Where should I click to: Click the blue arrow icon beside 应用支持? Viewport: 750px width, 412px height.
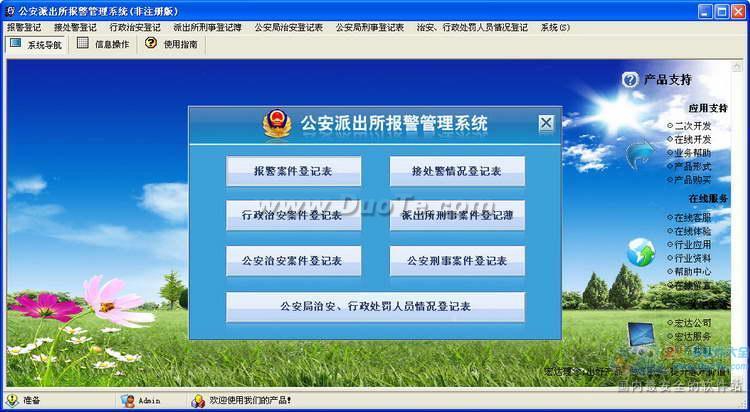pos(639,154)
